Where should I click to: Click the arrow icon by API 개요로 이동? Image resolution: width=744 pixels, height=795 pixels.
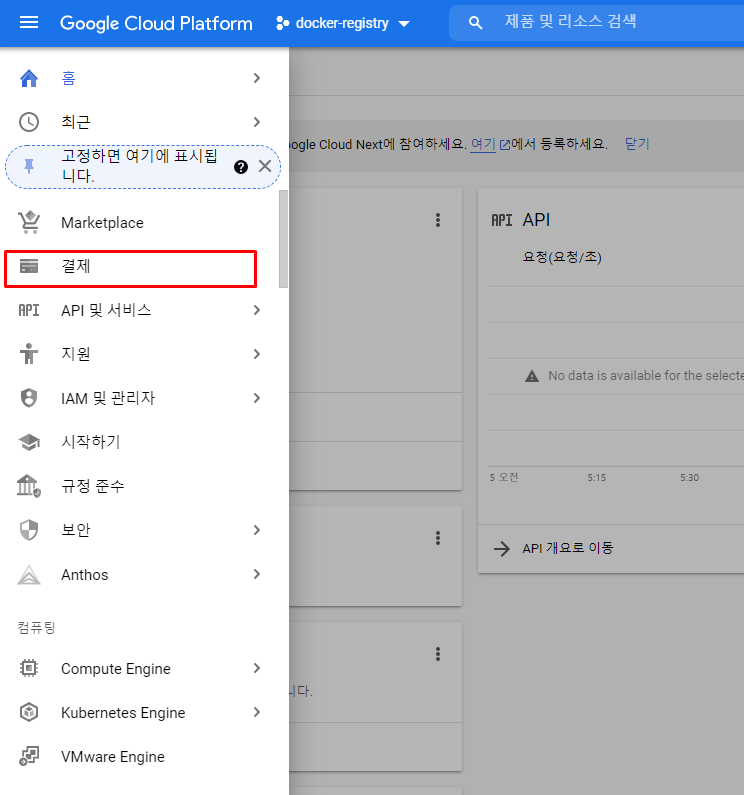click(502, 549)
